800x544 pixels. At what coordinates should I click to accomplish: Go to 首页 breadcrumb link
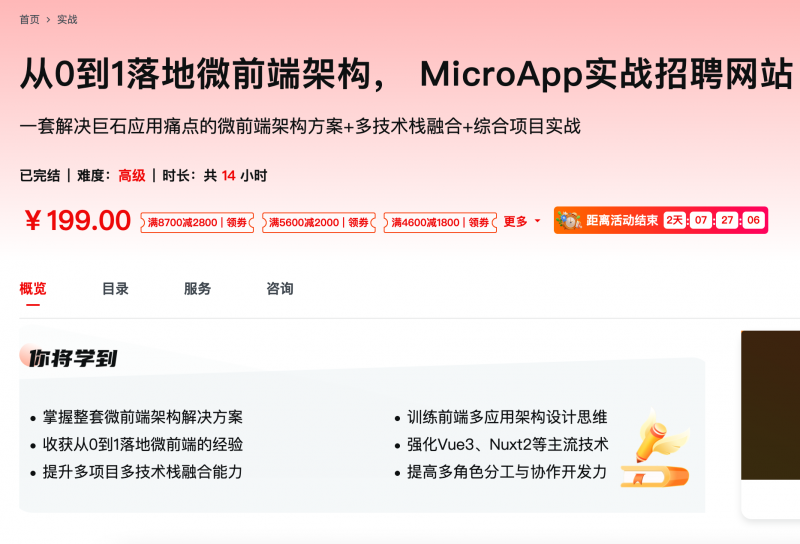click(29, 19)
